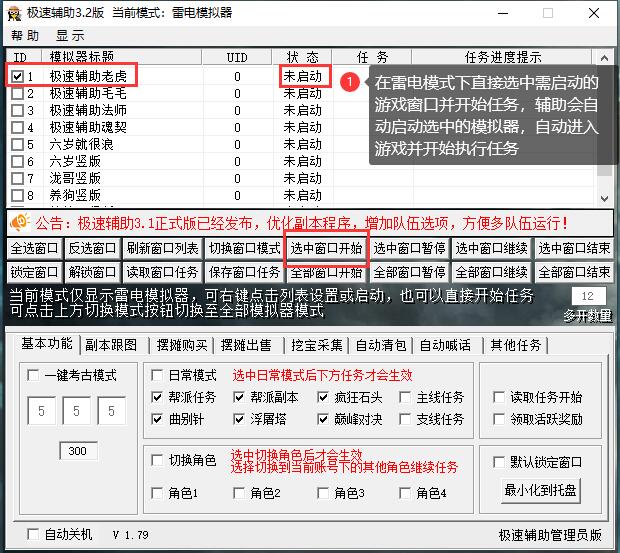Check row 3 极速辅助法师 checkbox

point(17,110)
